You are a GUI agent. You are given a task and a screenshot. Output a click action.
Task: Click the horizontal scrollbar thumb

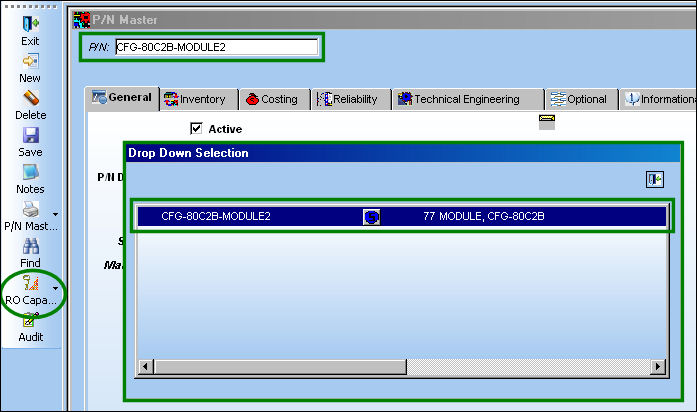[x=280, y=367]
